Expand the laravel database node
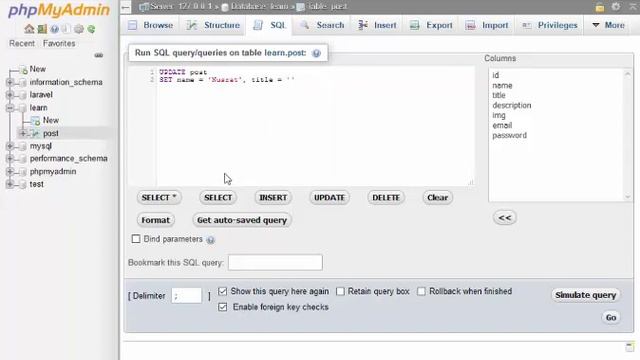The width and height of the screenshot is (640, 360). [10, 95]
